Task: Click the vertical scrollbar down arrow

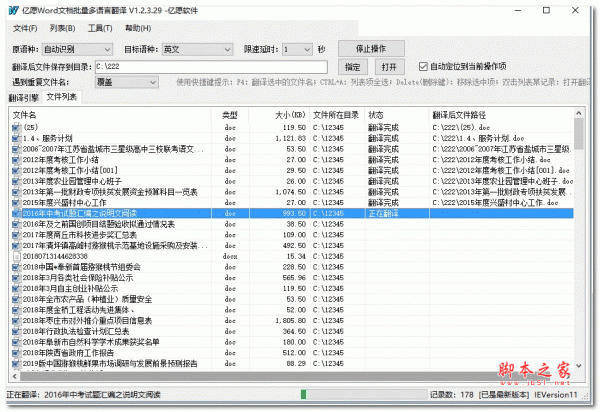Action: 579,366
